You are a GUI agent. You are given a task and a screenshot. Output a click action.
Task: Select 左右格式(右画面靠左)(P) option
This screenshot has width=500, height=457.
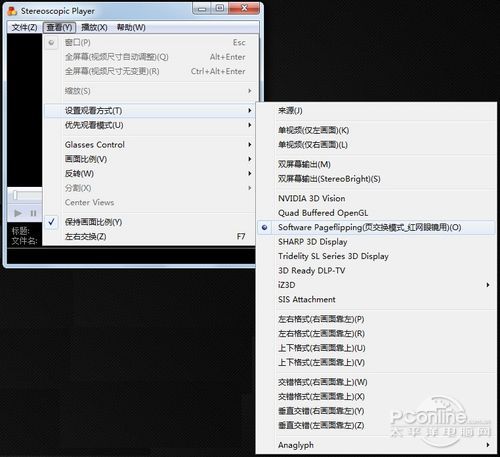pyautogui.click(x=376, y=319)
